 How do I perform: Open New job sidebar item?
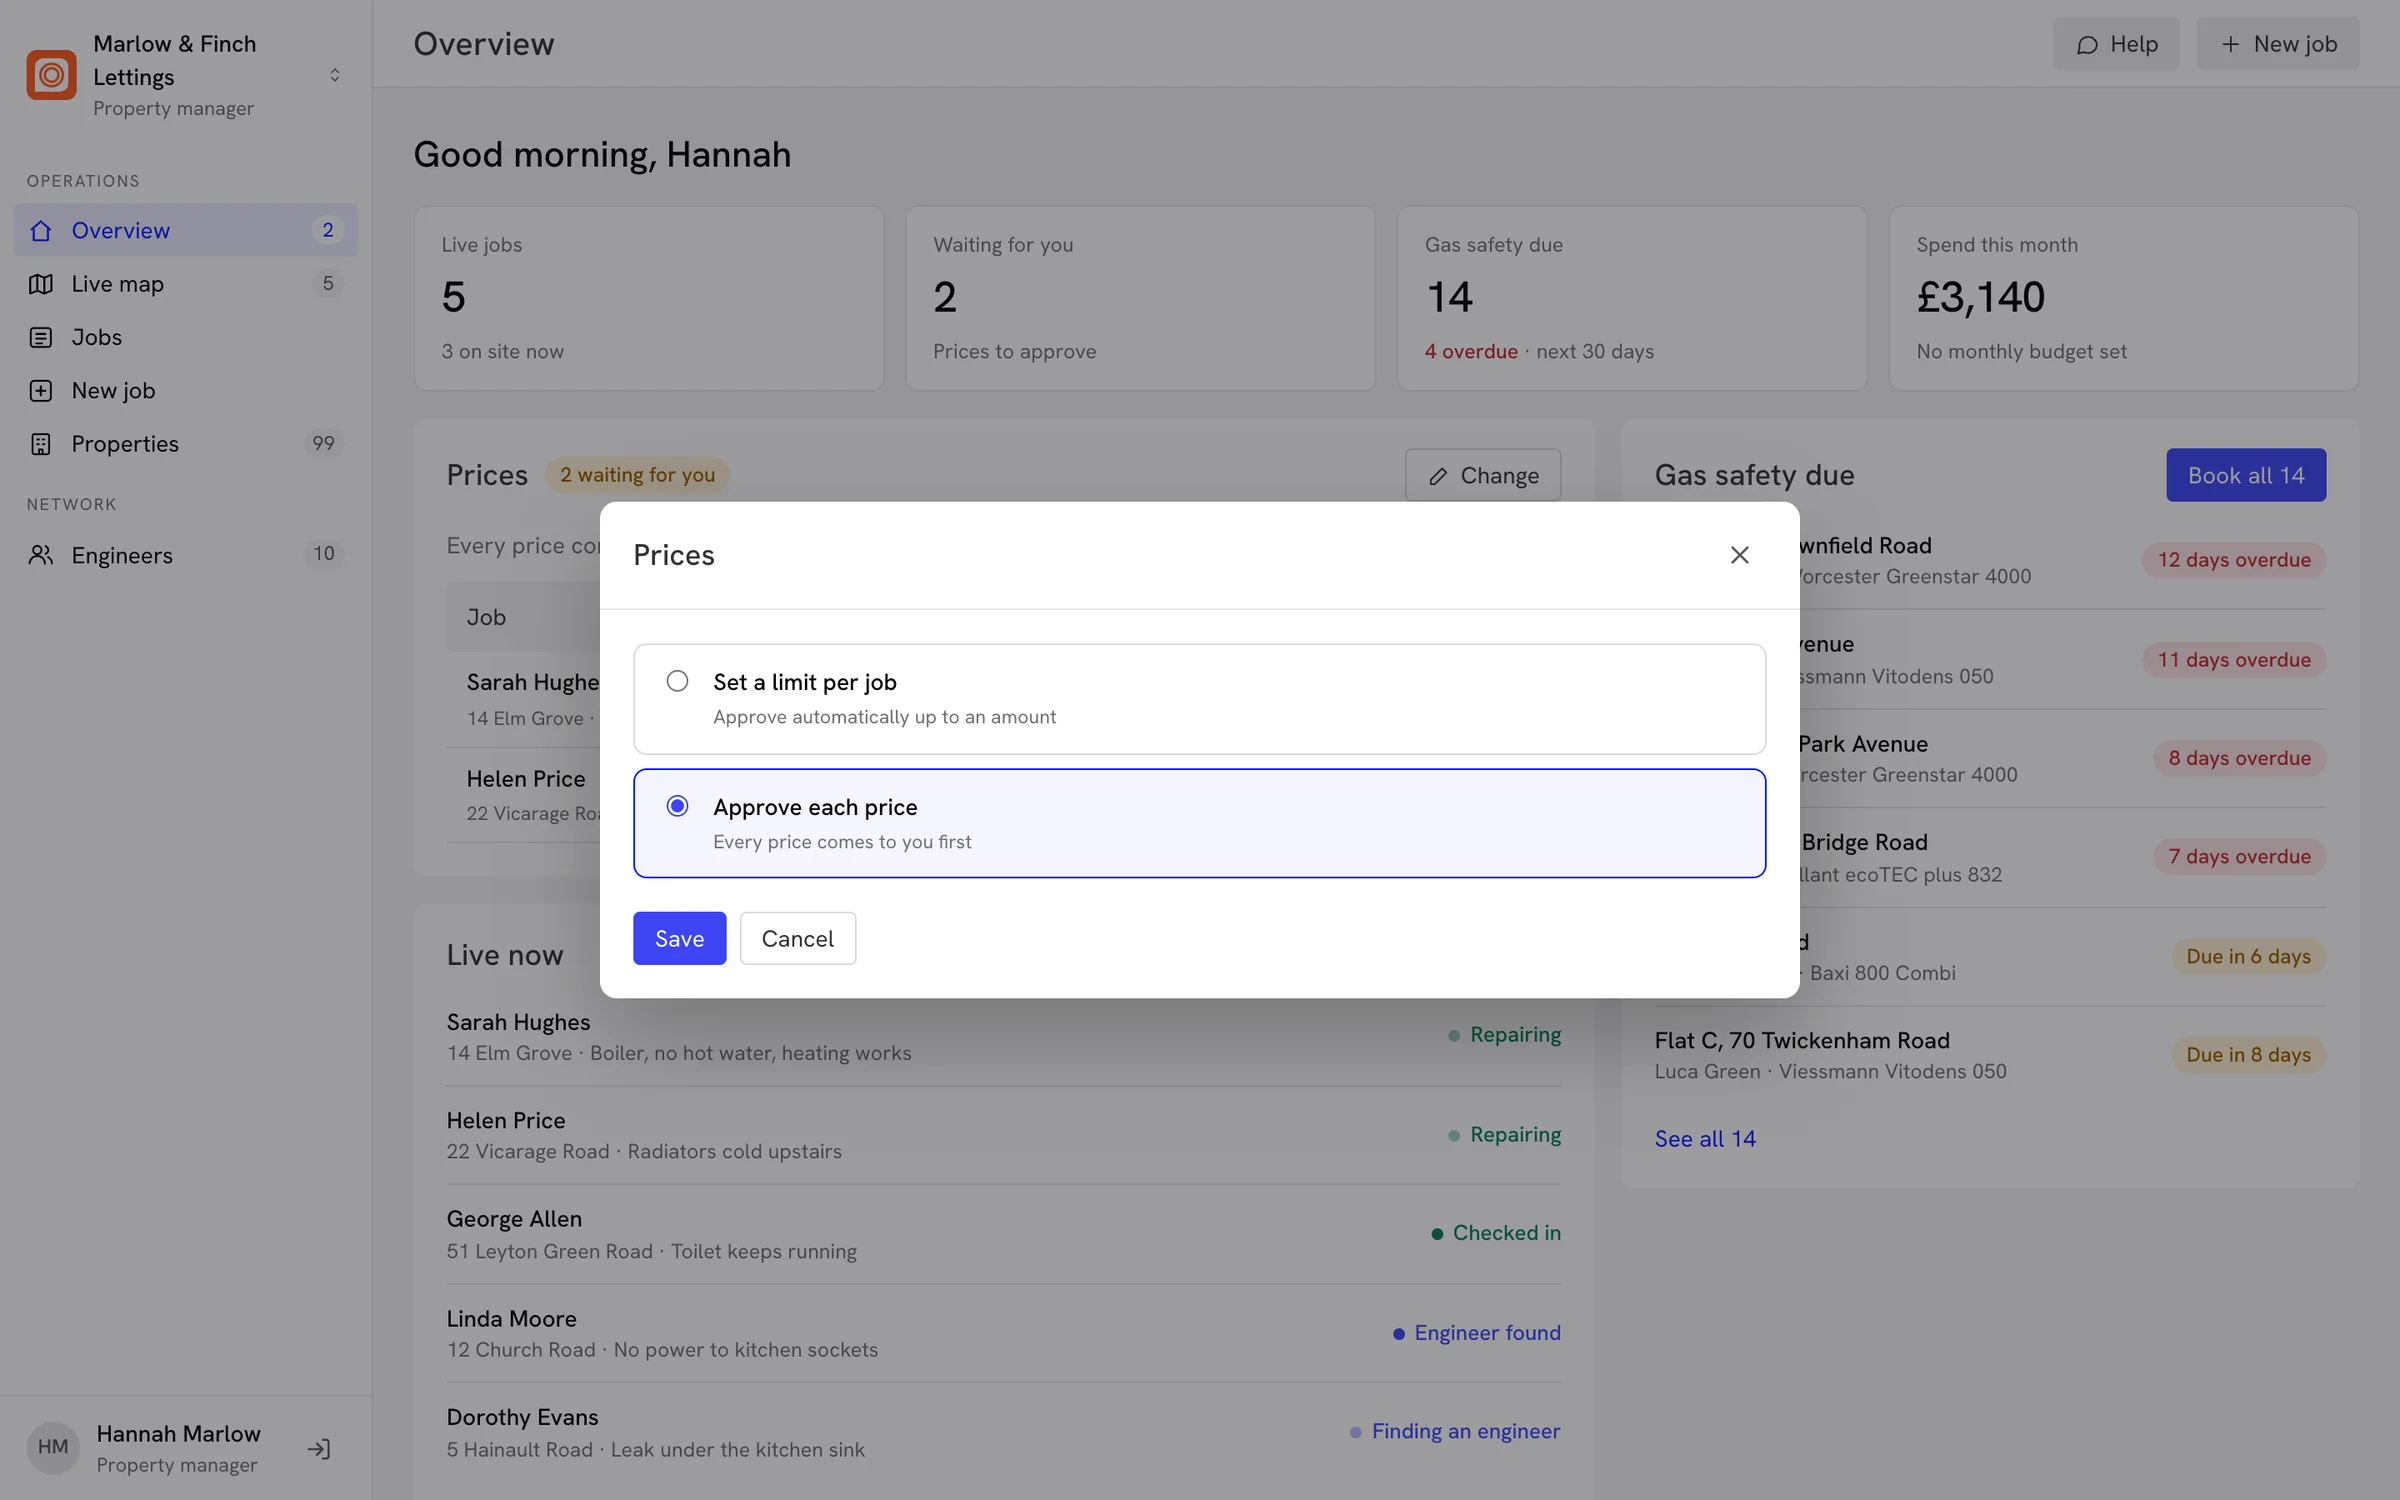point(185,390)
